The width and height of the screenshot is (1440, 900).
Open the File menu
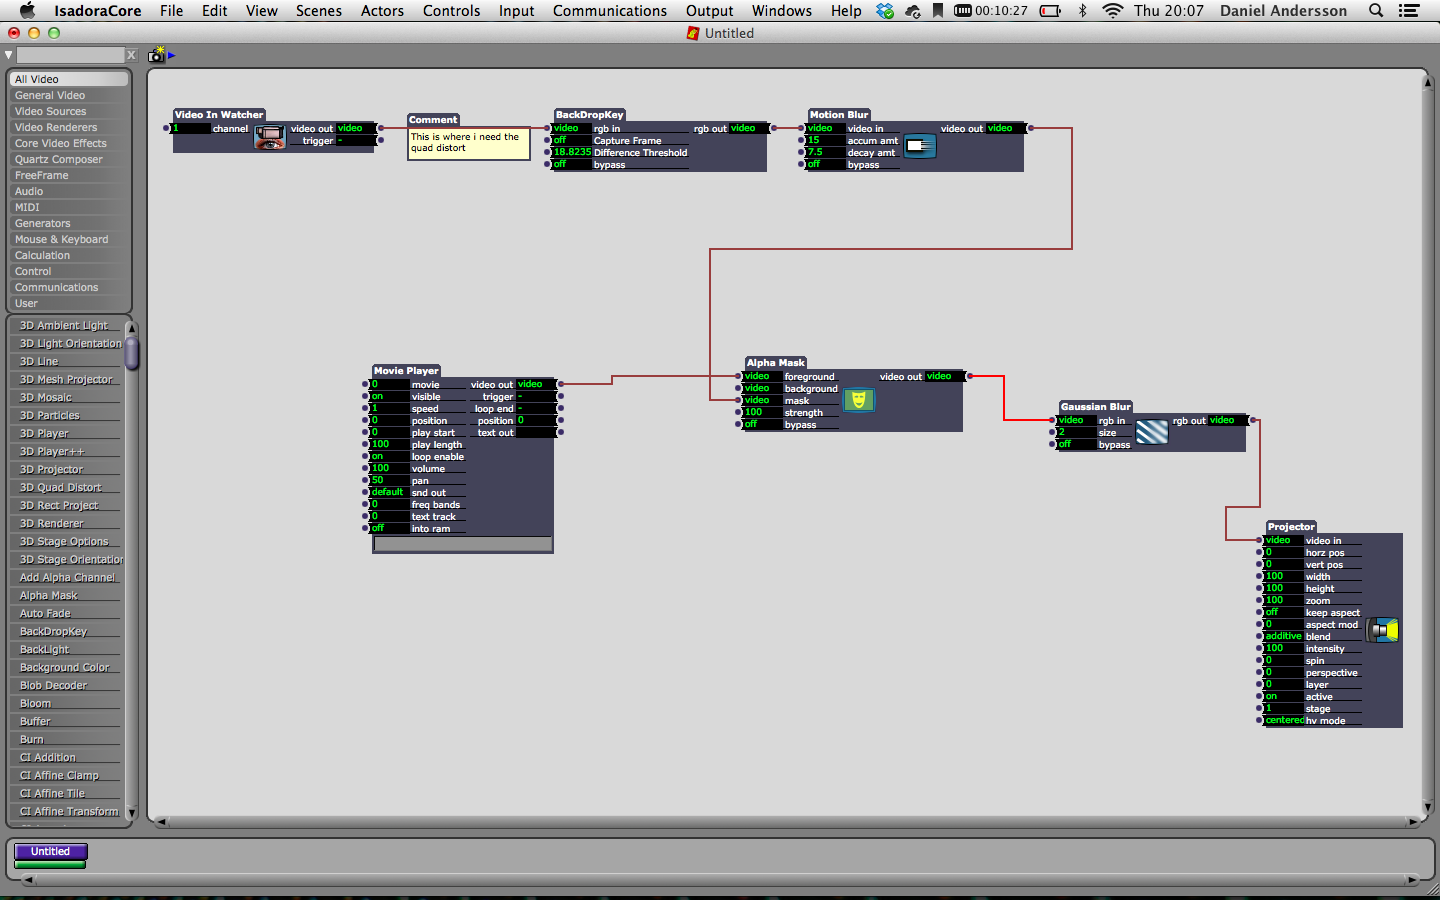pos(171,11)
